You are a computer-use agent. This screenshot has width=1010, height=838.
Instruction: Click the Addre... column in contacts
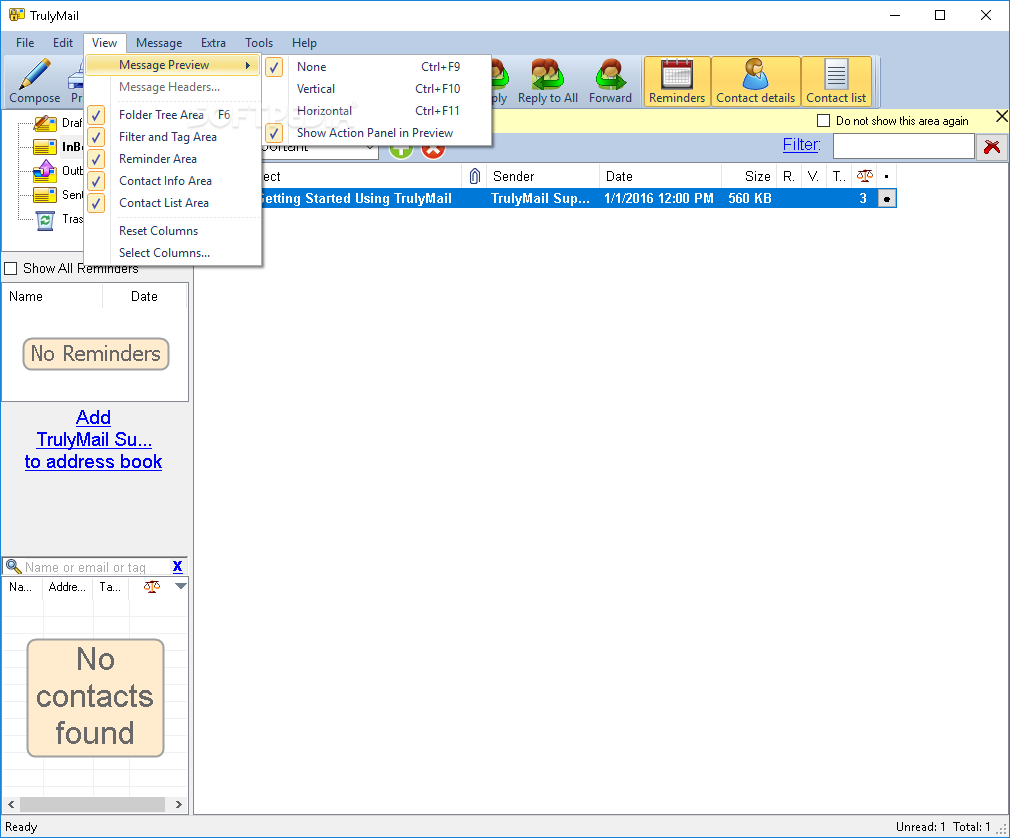tap(68, 587)
